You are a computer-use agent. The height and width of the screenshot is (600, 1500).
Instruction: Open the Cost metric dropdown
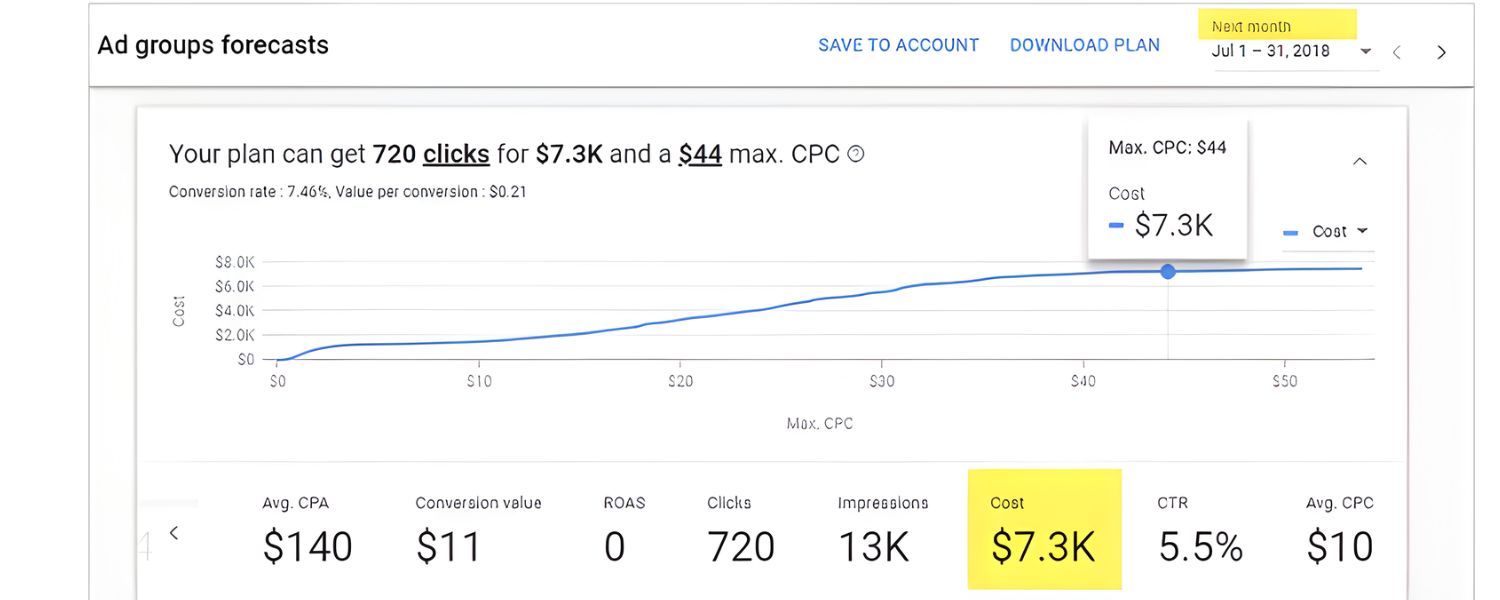(1328, 231)
